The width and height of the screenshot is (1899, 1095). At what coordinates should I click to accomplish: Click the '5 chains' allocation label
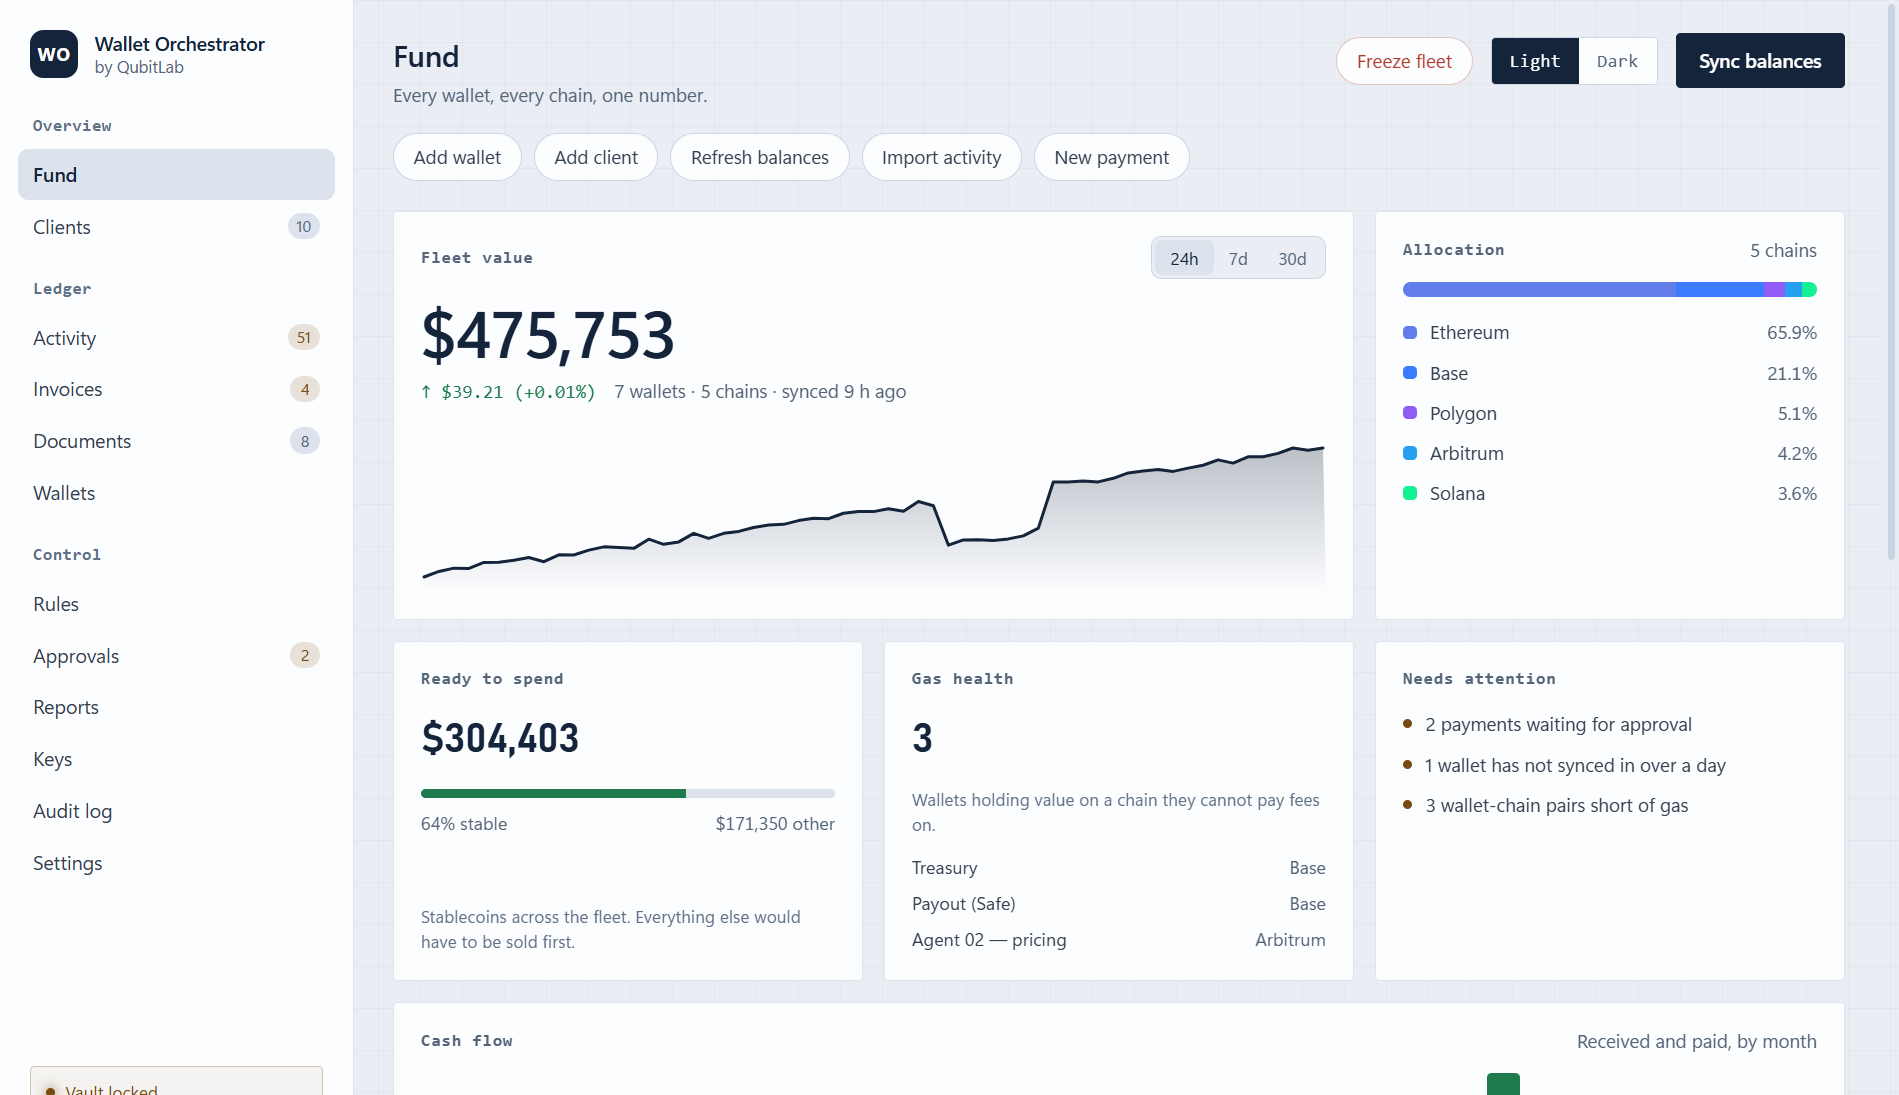pos(1783,250)
